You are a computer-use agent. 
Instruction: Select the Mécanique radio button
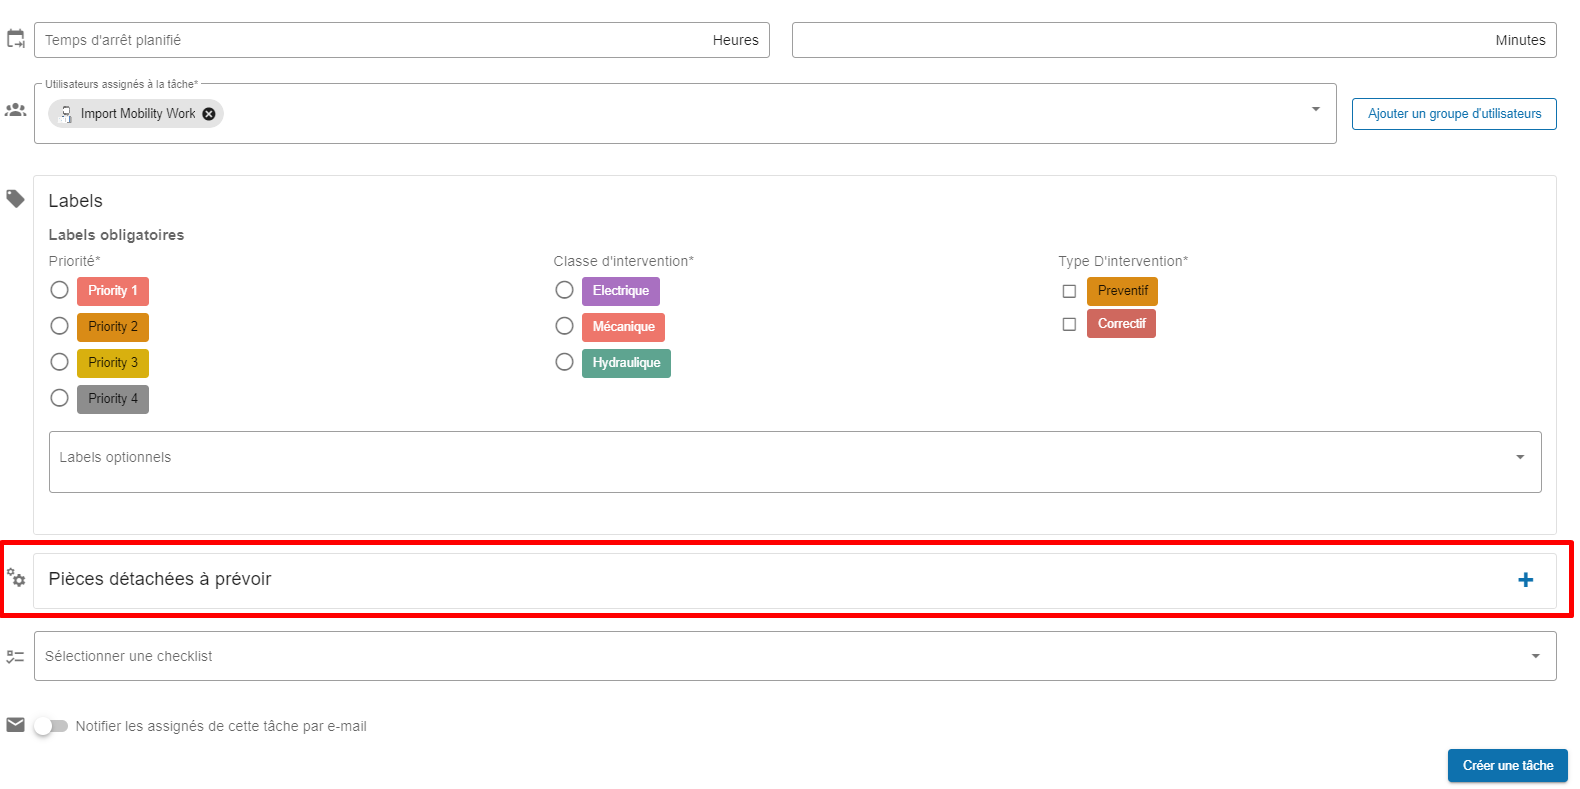click(x=565, y=326)
